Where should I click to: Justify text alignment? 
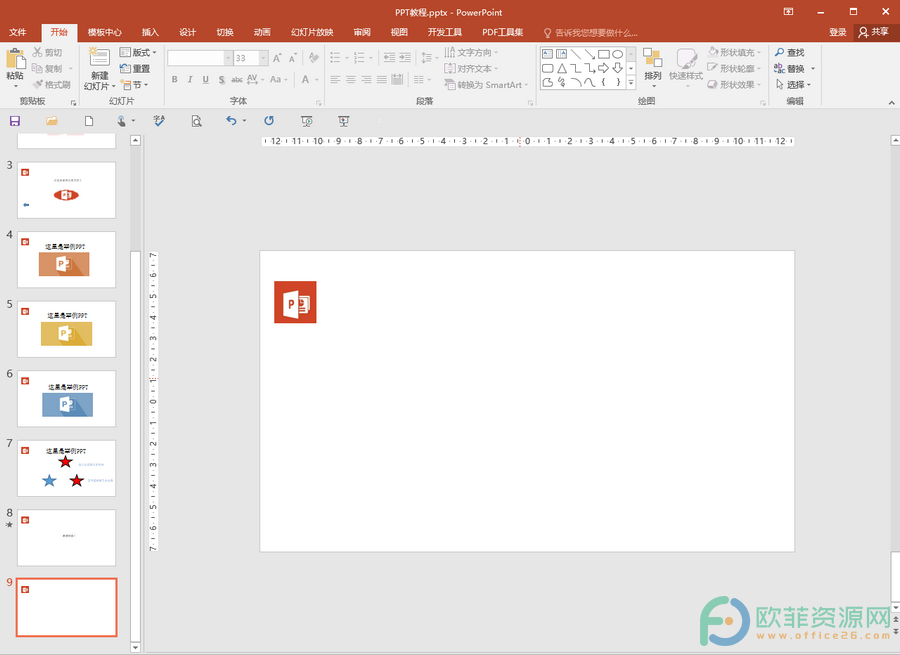click(382, 80)
